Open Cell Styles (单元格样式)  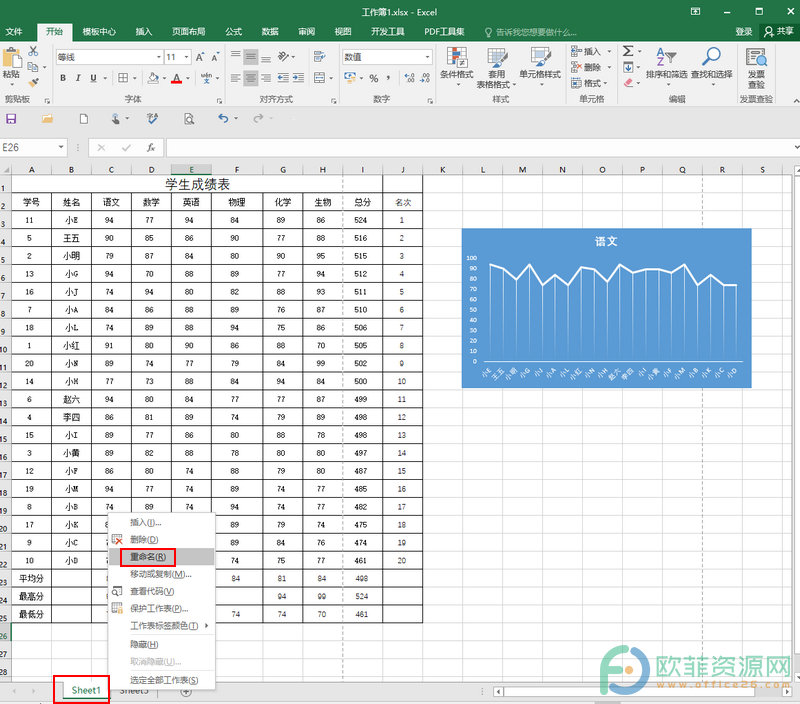tap(540, 66)
